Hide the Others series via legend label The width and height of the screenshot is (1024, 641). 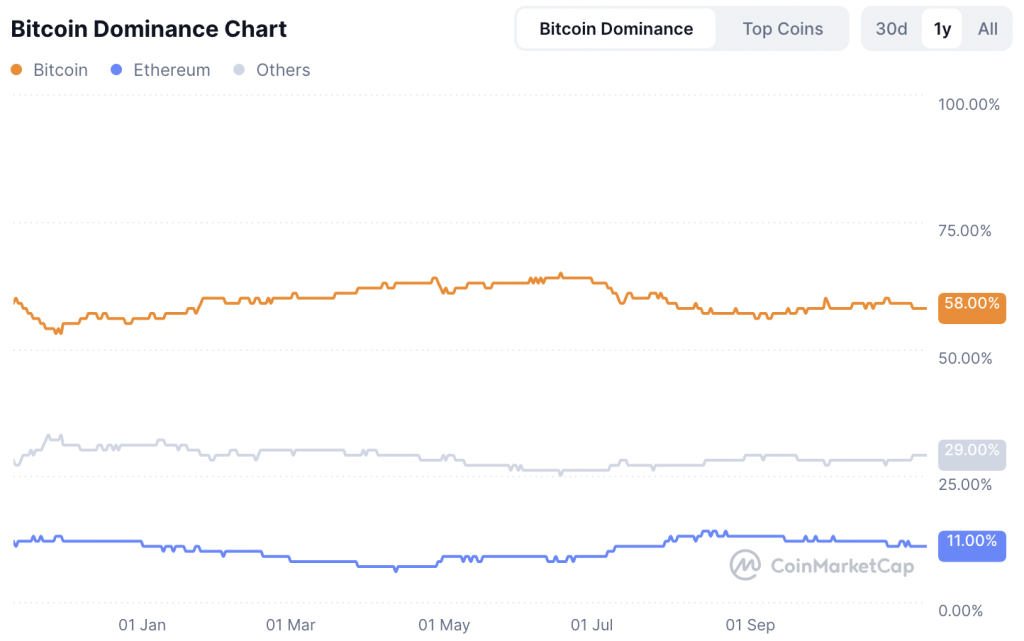283,70
